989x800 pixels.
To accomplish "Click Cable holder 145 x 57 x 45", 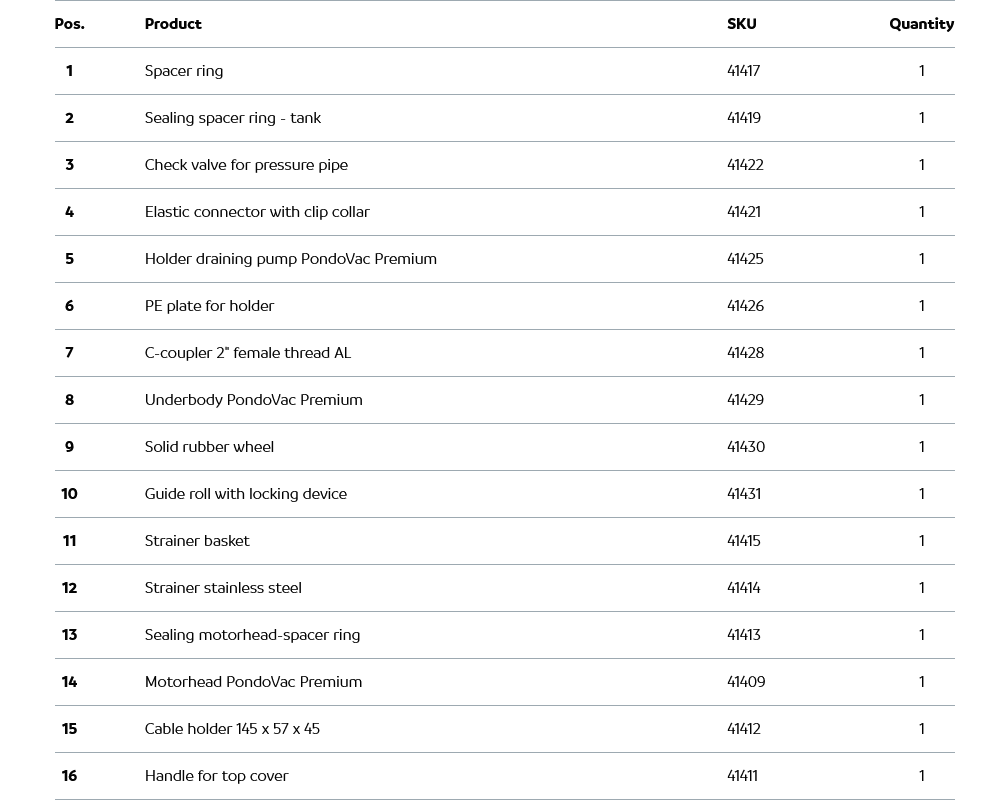I will [x=232, y=729].
